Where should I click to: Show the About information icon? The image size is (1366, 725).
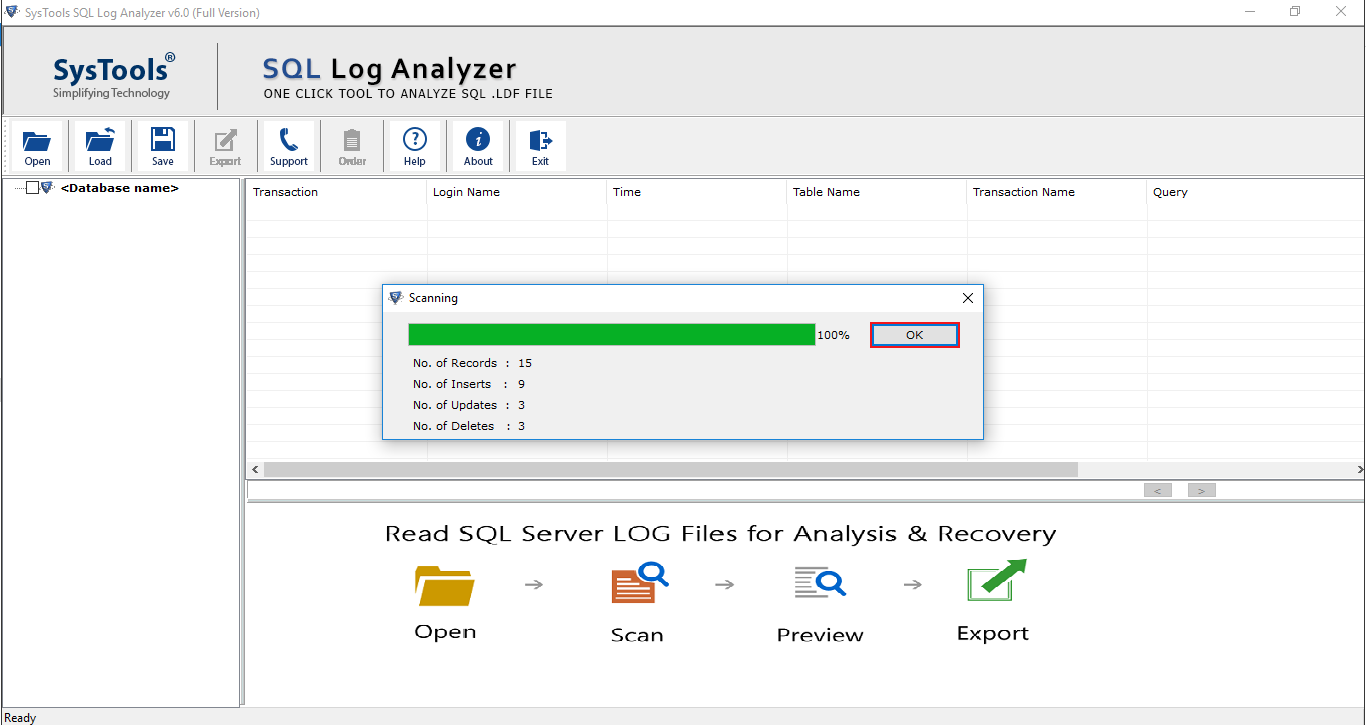click(x=478, y=146)
